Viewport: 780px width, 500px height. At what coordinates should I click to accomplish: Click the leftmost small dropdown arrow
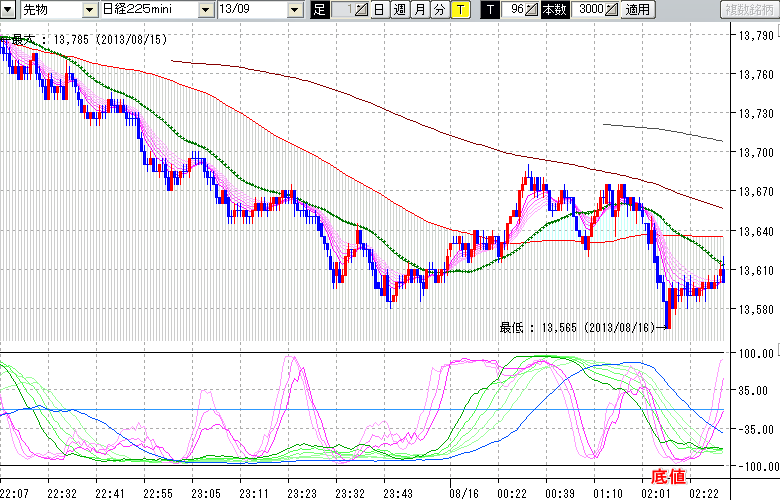pyautogui.click(x=10, y=10)
